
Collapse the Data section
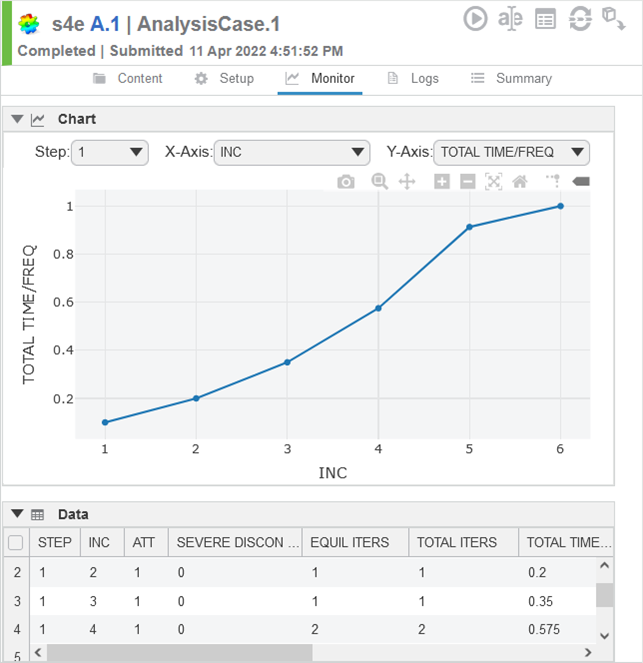pyautogui.click(x=16, y=514)
